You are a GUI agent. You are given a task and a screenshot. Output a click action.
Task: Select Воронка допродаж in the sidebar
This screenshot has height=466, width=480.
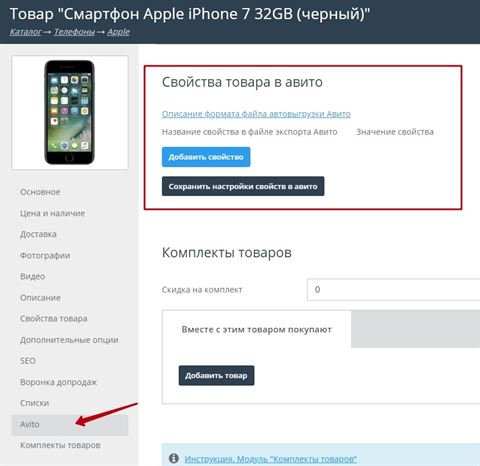pyautogui.click(x=58, y=382)
